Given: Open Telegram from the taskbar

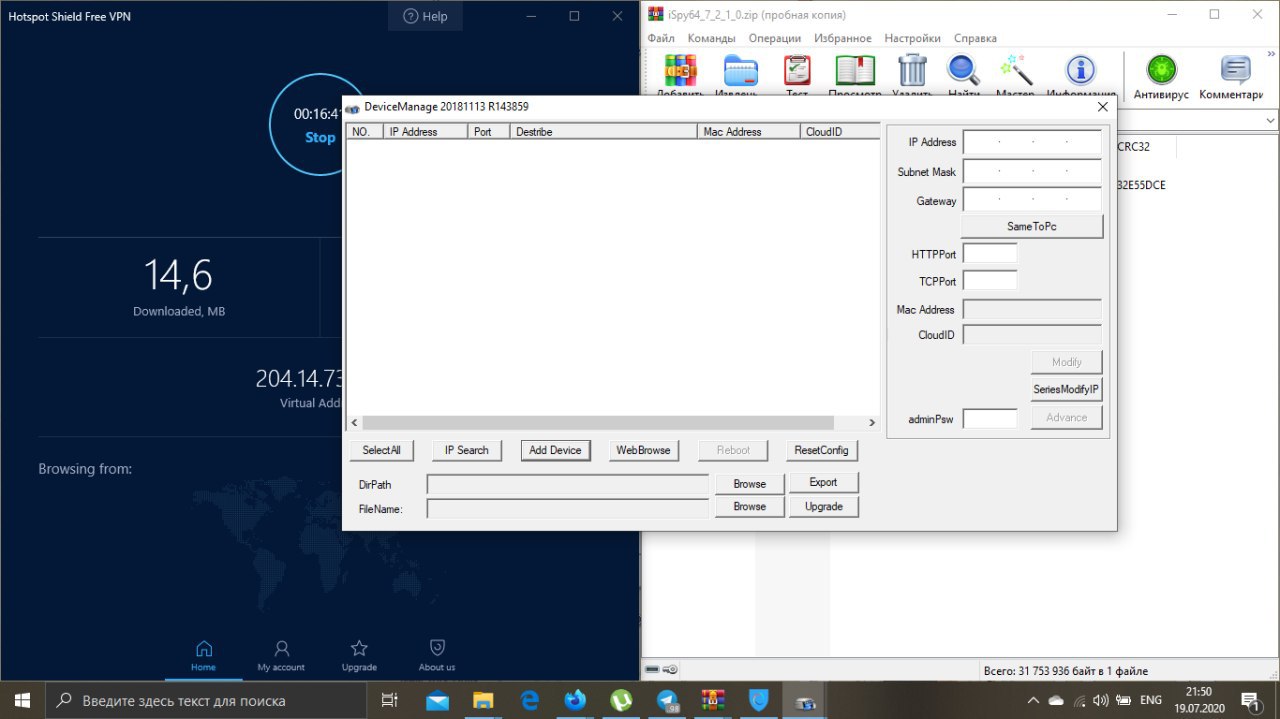Looking at the screenshot, I should coord(667,700).
